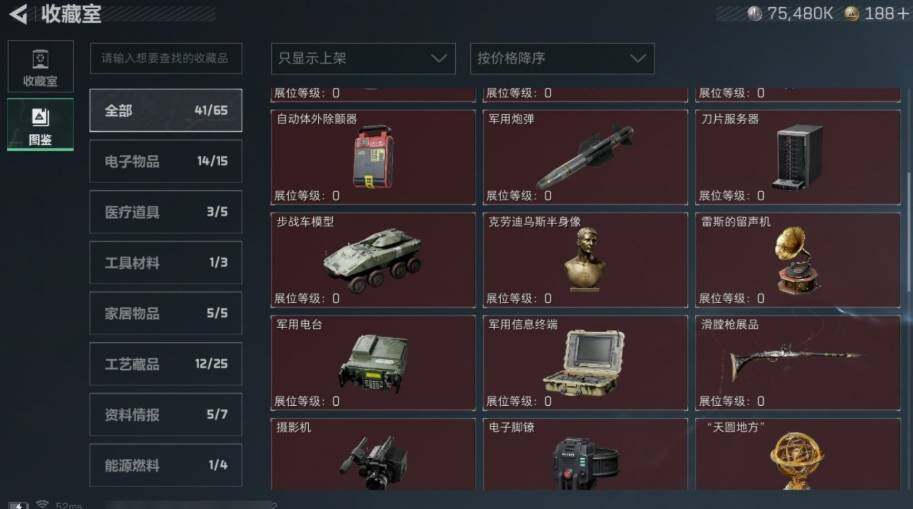The width and height of the screenshot is (913, 509).
Task: Expand the 只显示上架 filter dropdown
Action: click(x=363, y=58)
